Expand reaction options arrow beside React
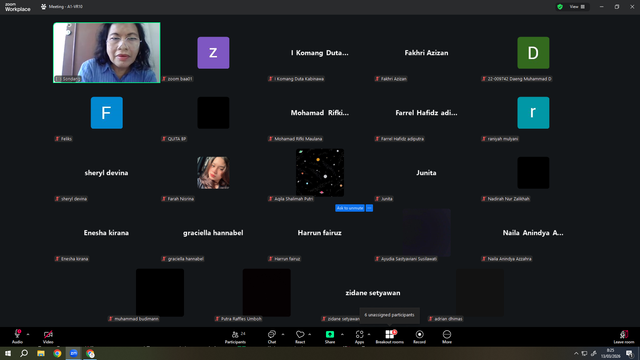The height and width of the screenshot is (360, 640). point(310,334)
